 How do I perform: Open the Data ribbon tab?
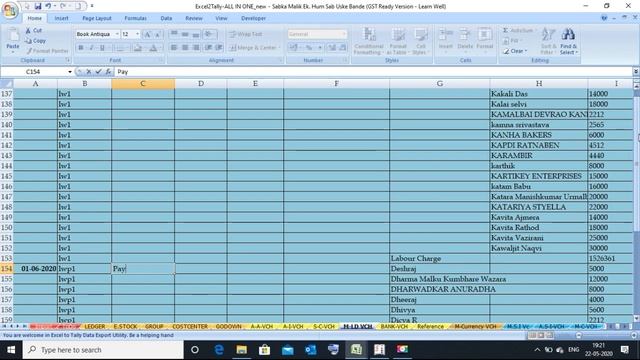coord(166,18)
